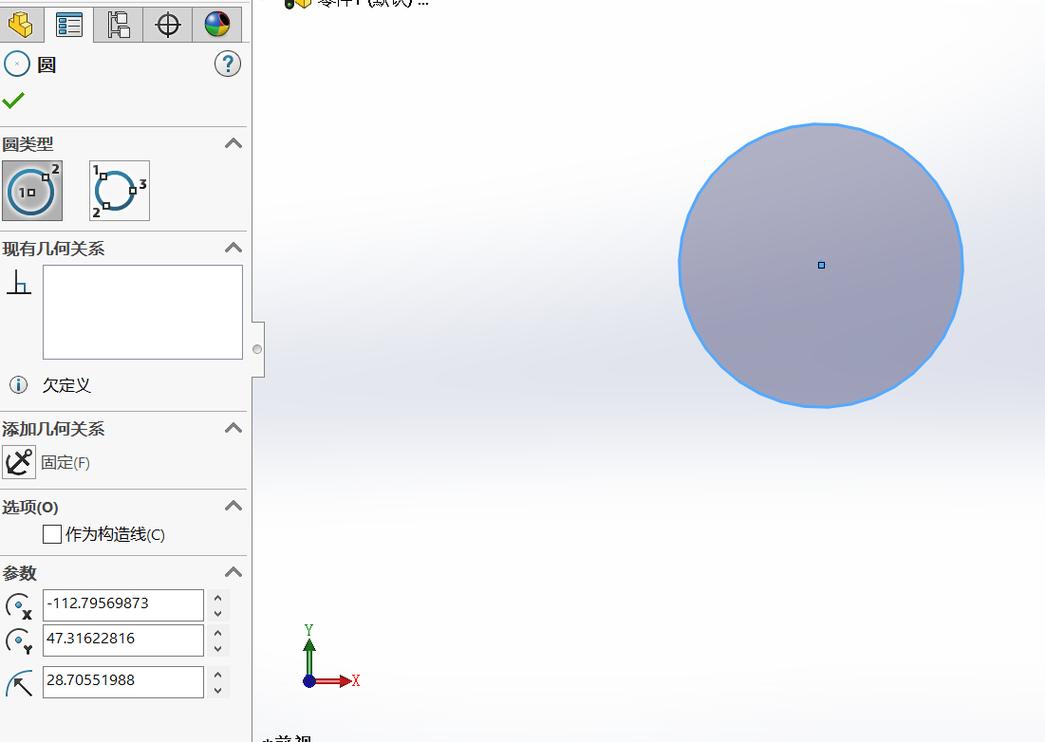Click the X center coordinate field
Image resolution: width=1045 pixels, height=742 pixels.
pos(122,604)
